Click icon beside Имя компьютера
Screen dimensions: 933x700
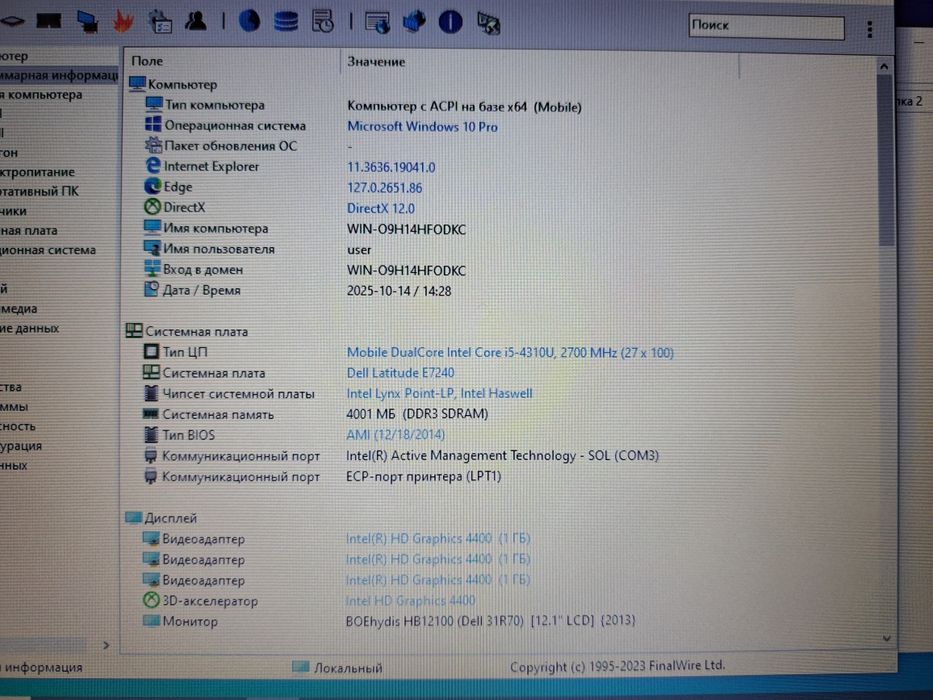tap(152, 227)
